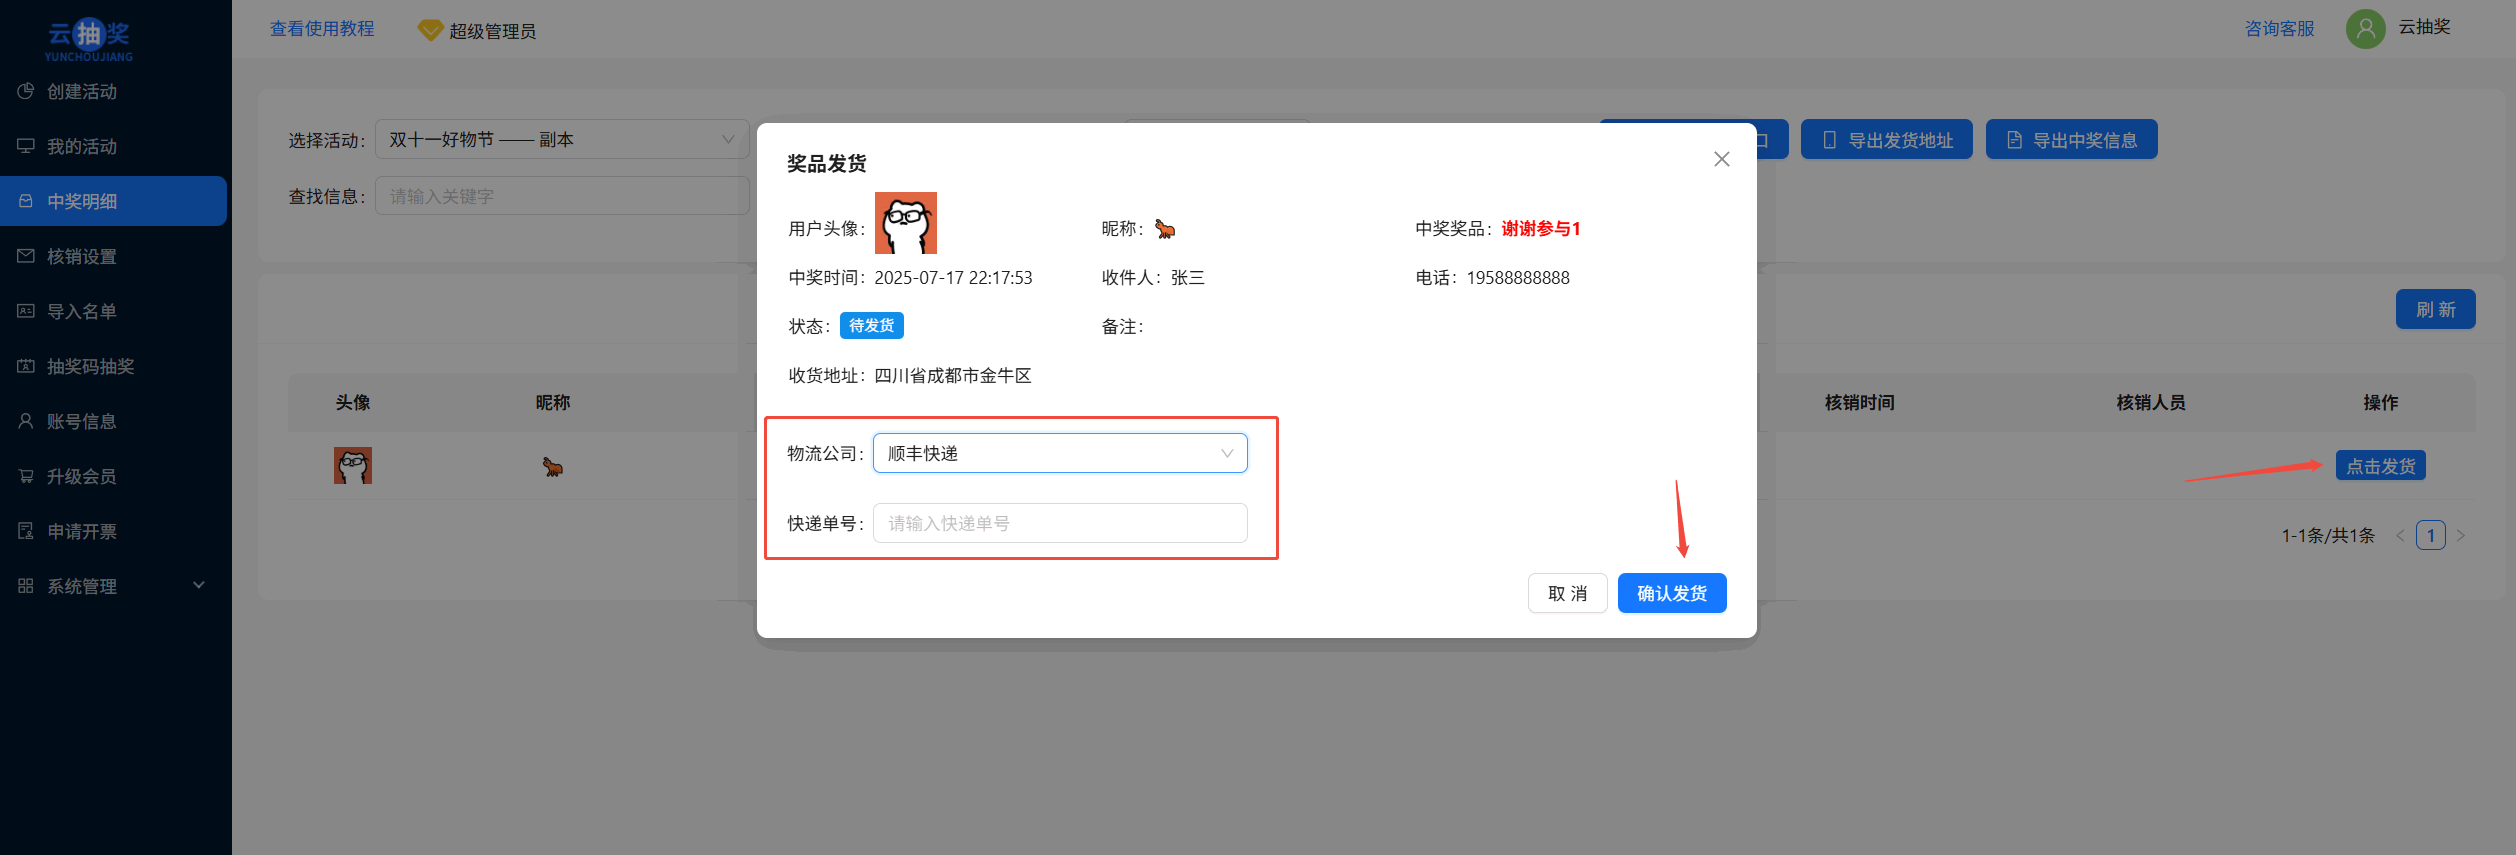Click the 导入名单 card icon
The image size is (2516, 855).
26,311
